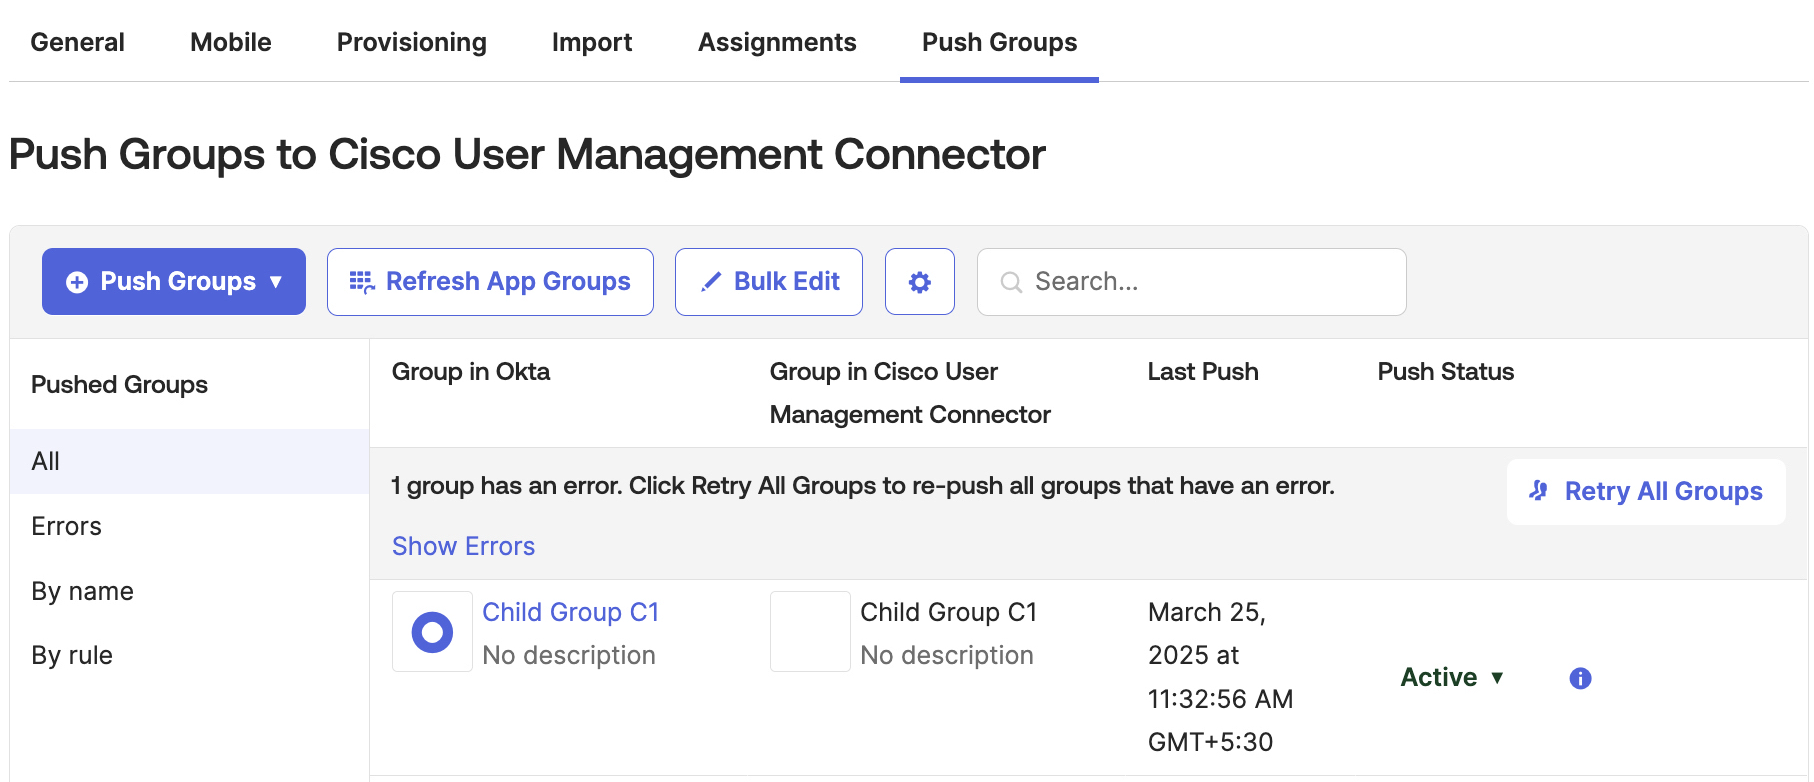Click the Show Errors link
The width and height of the screenshot is (1814, 782).
pos(463,546)
